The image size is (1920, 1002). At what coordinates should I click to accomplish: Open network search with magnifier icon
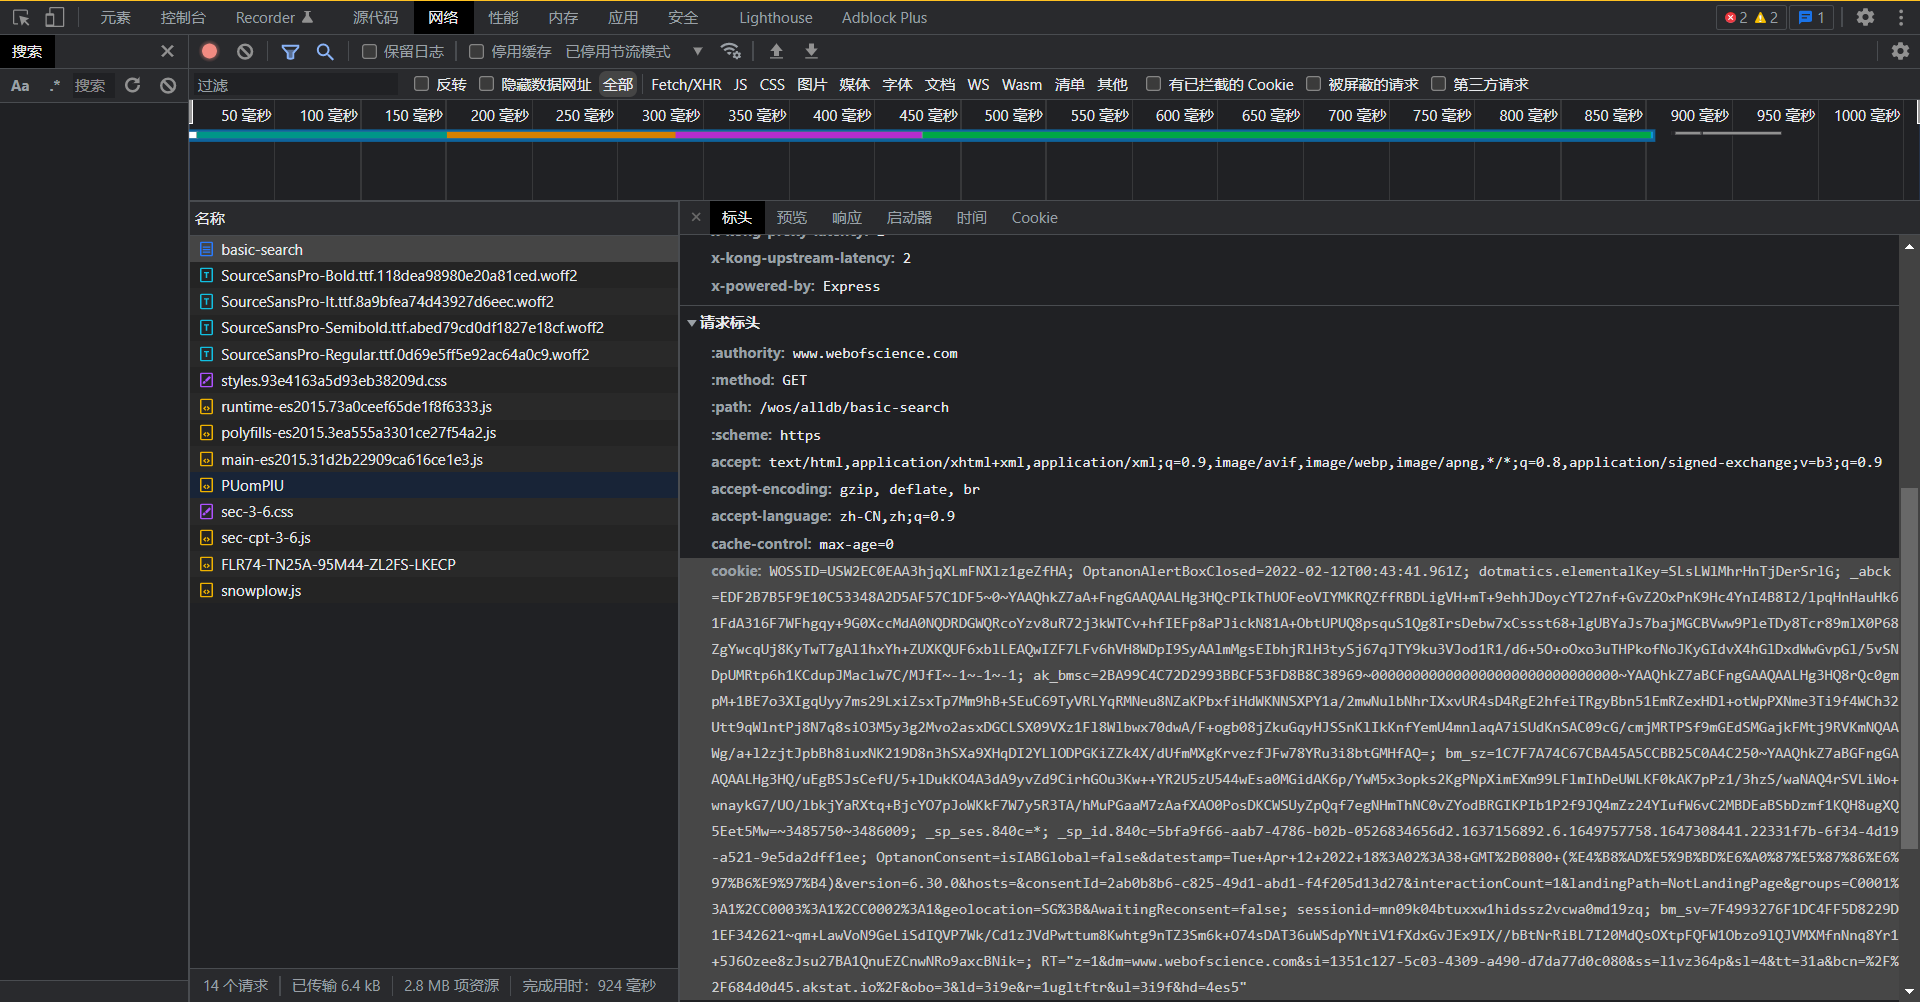pos(325,51)
